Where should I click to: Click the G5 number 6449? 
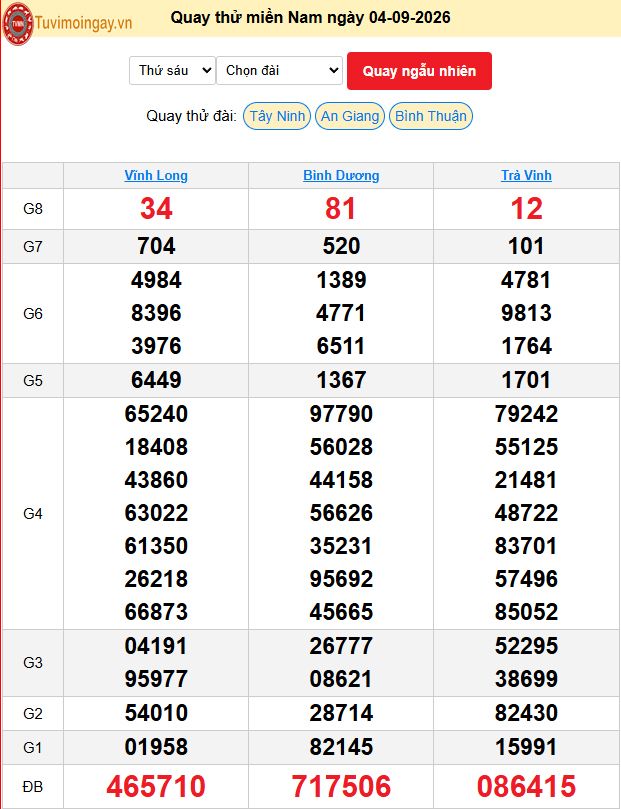pos(156,380)
